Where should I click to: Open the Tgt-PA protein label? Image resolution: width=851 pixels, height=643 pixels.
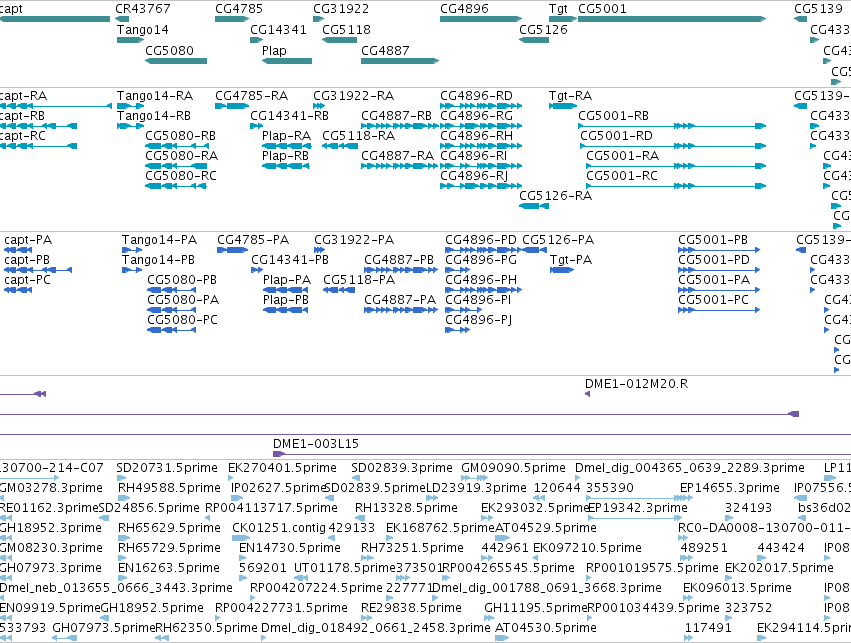(x=571, y=260)
